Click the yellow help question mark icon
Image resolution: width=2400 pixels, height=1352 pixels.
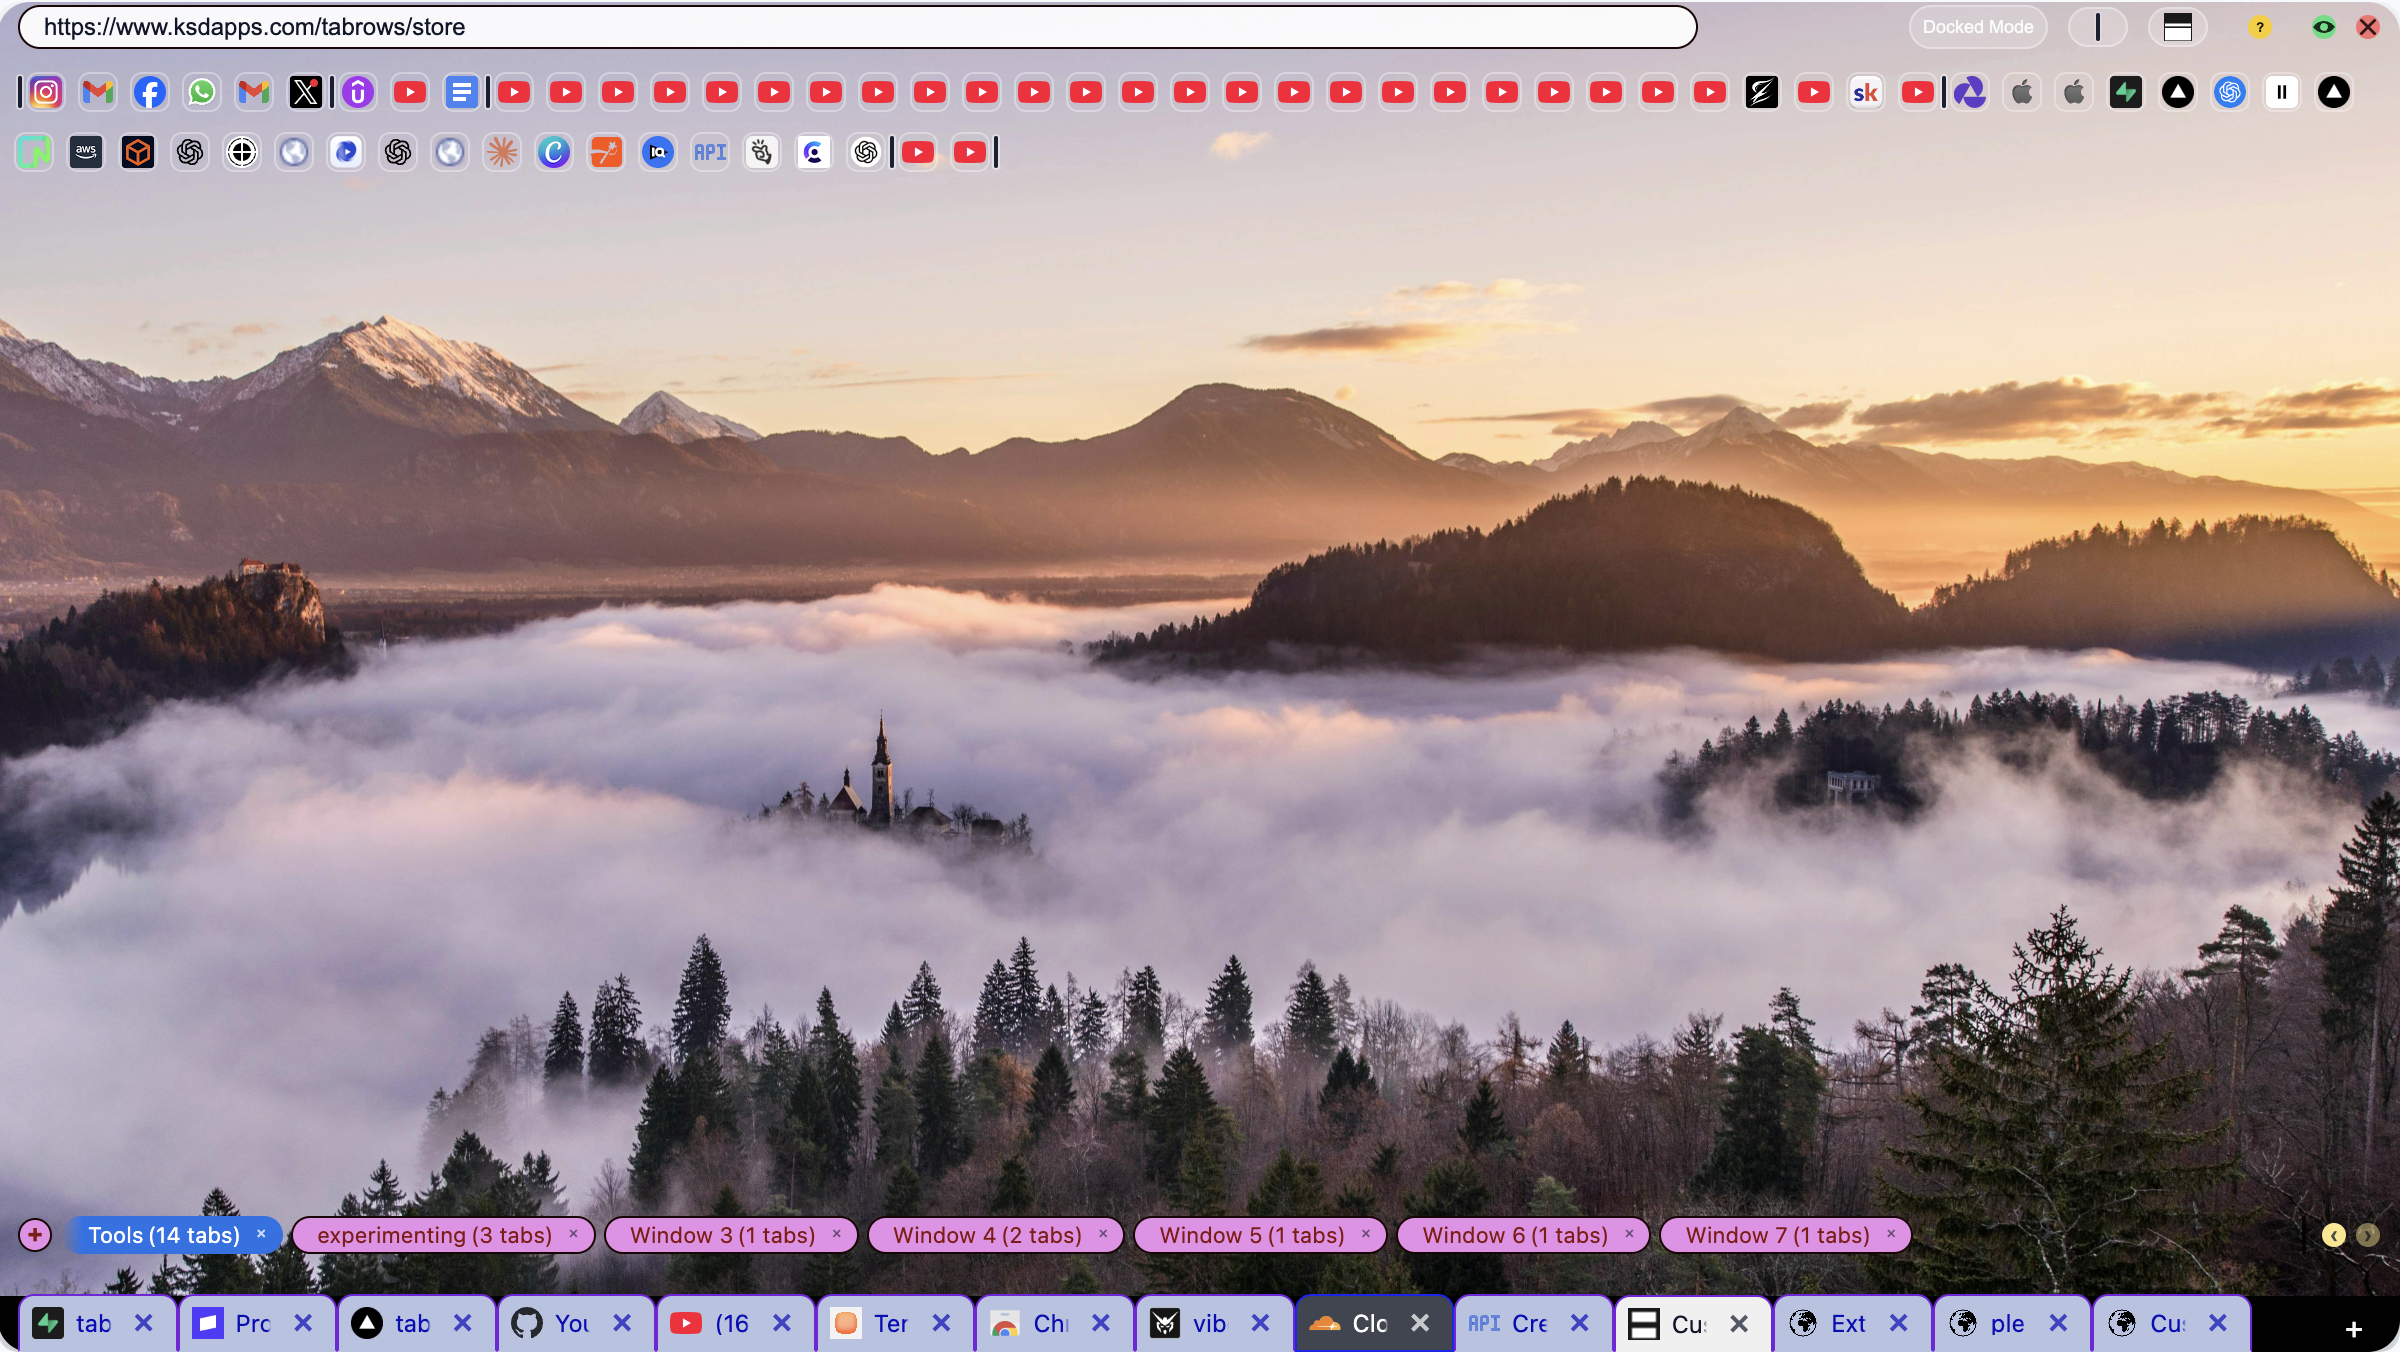click(x=2260, y=27)
